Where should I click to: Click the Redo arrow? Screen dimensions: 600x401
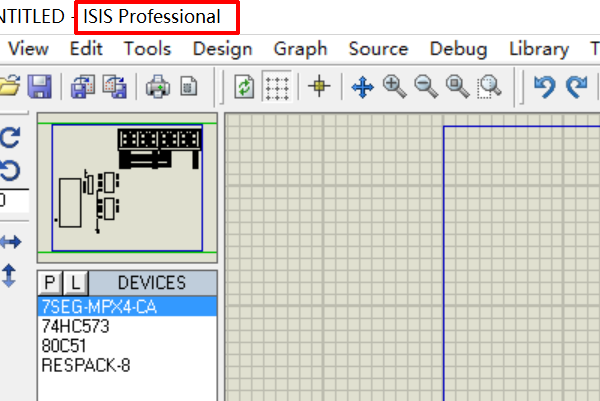[576, 86]
